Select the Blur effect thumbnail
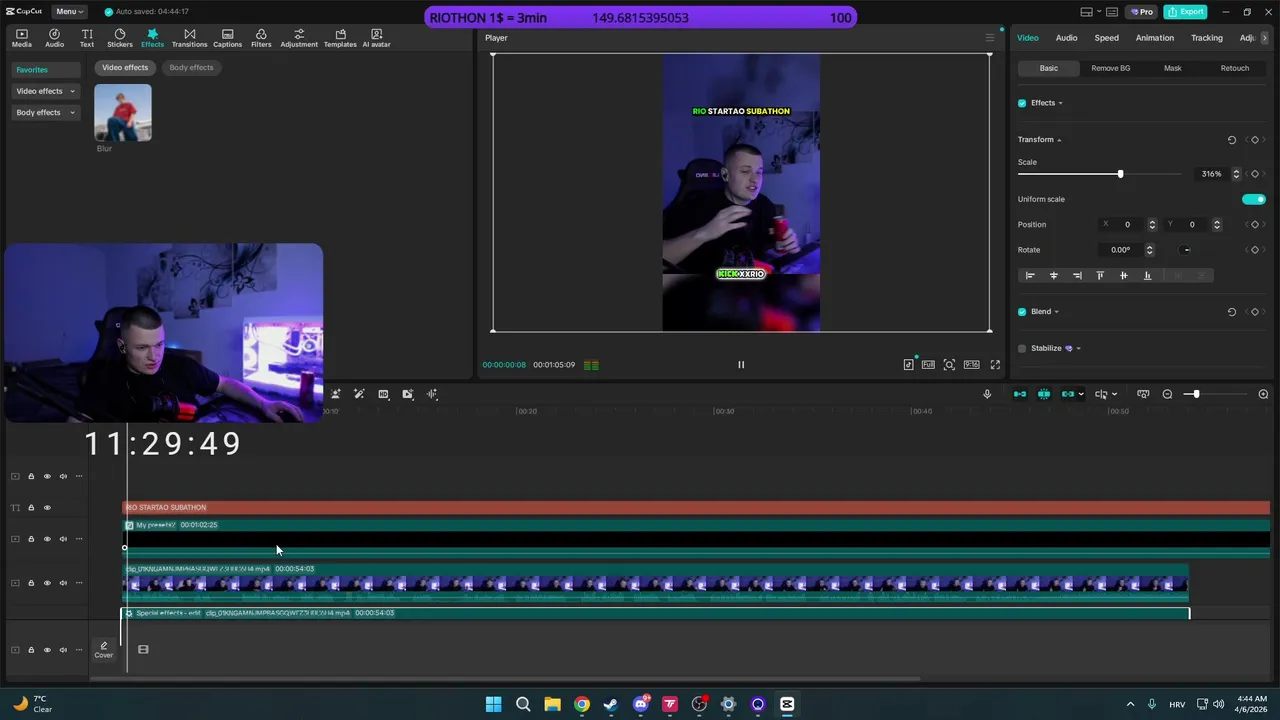Image resolution: width=1280 pixels, height=720 pixels. click(123, 112)
